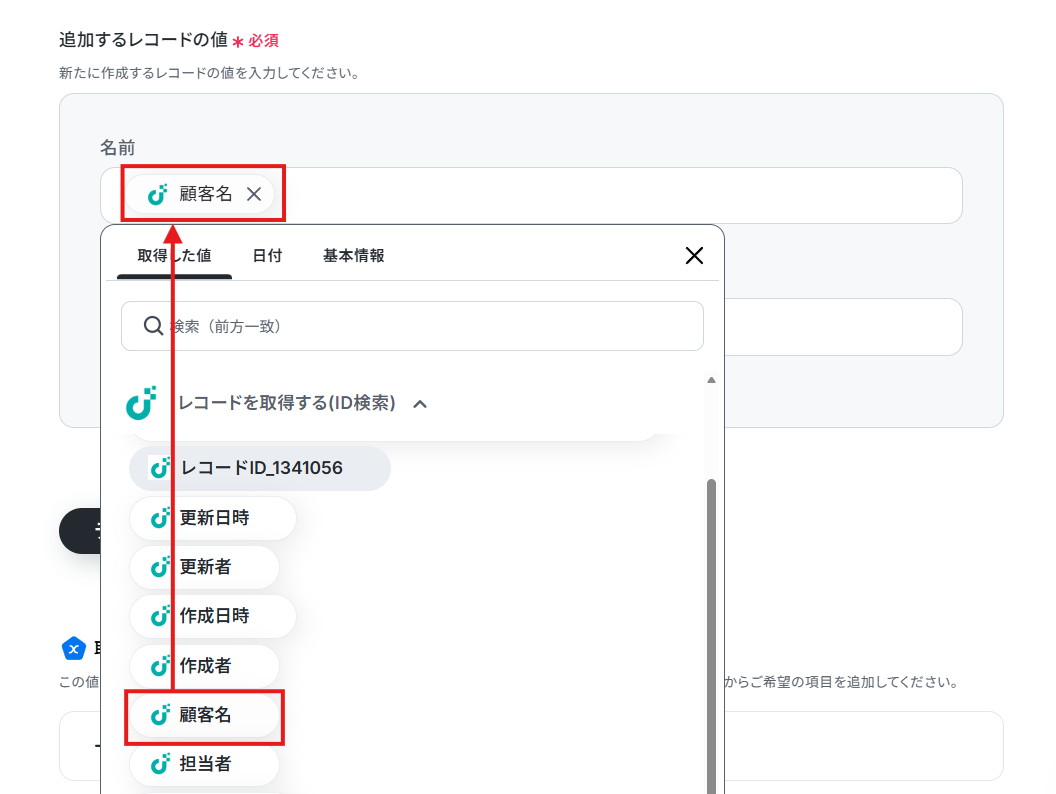Image resolution: width=1056 pixels, height=794 pixels.
Task: Remove the 顧客名 tag with its X icon
Action: coord(254,194)
